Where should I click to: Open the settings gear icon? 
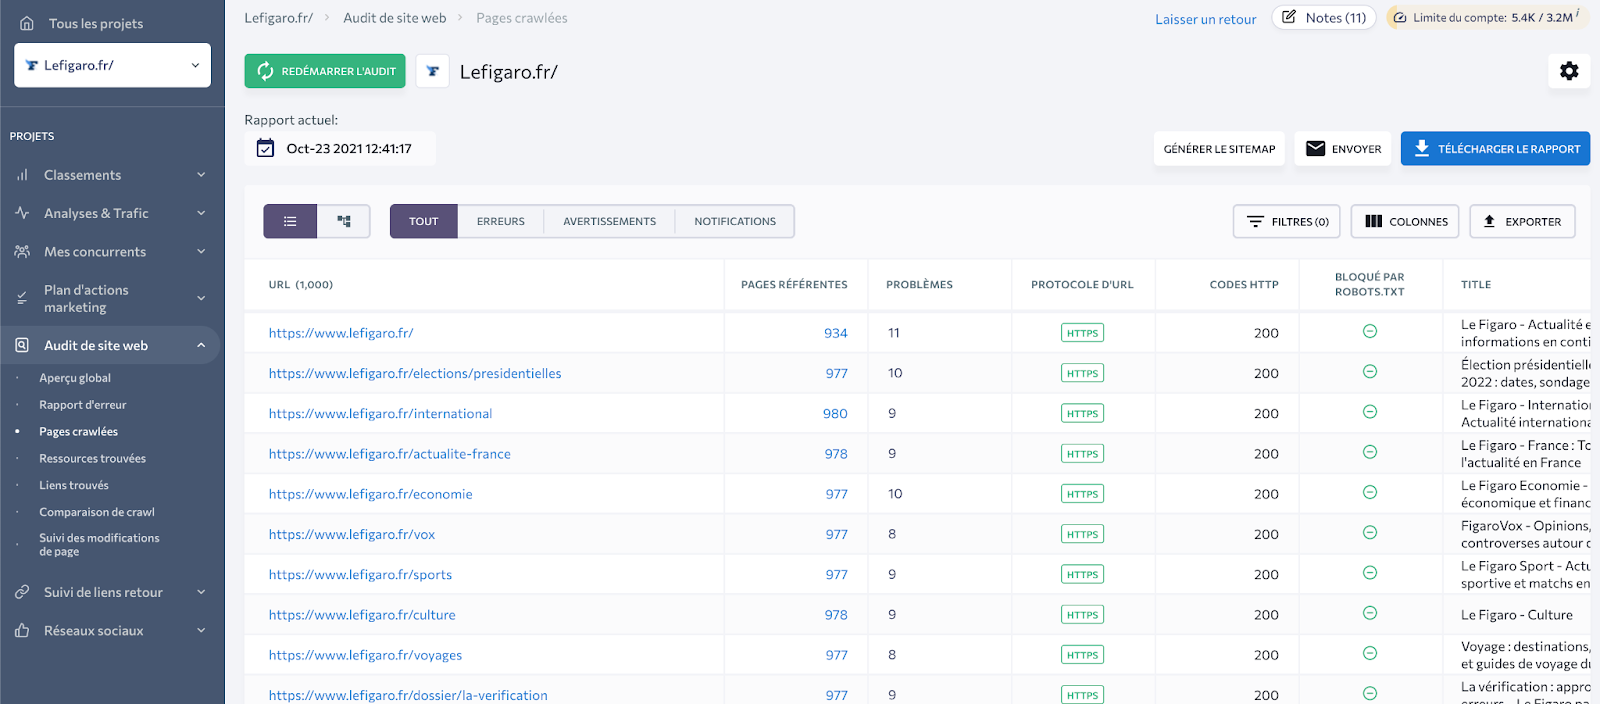pos(1569,71)
